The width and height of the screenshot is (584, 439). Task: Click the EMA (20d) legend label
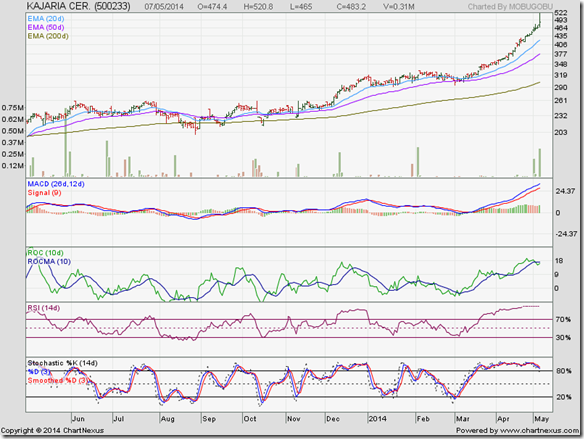(45, 19)
